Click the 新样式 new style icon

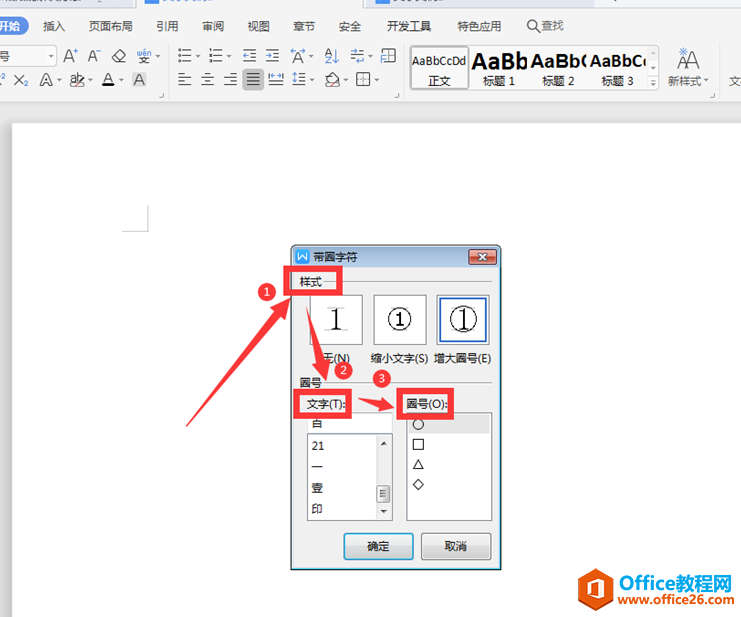(x=688, y=68)
